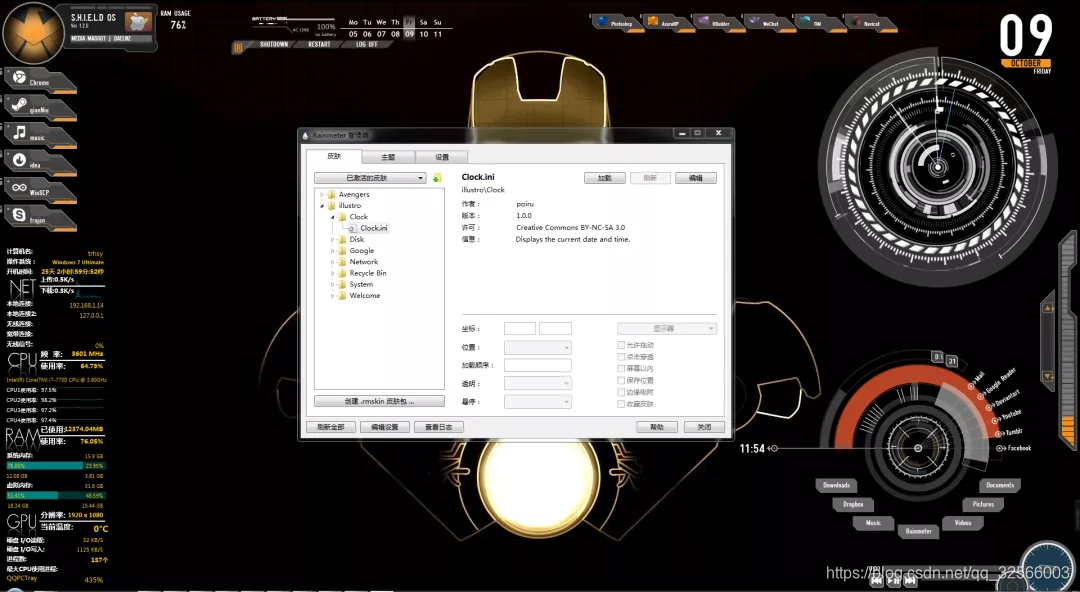The width and height of the screenshot is (1080, 592).
Task: Click the 加载 (Load) button
Action: [605, 178]
